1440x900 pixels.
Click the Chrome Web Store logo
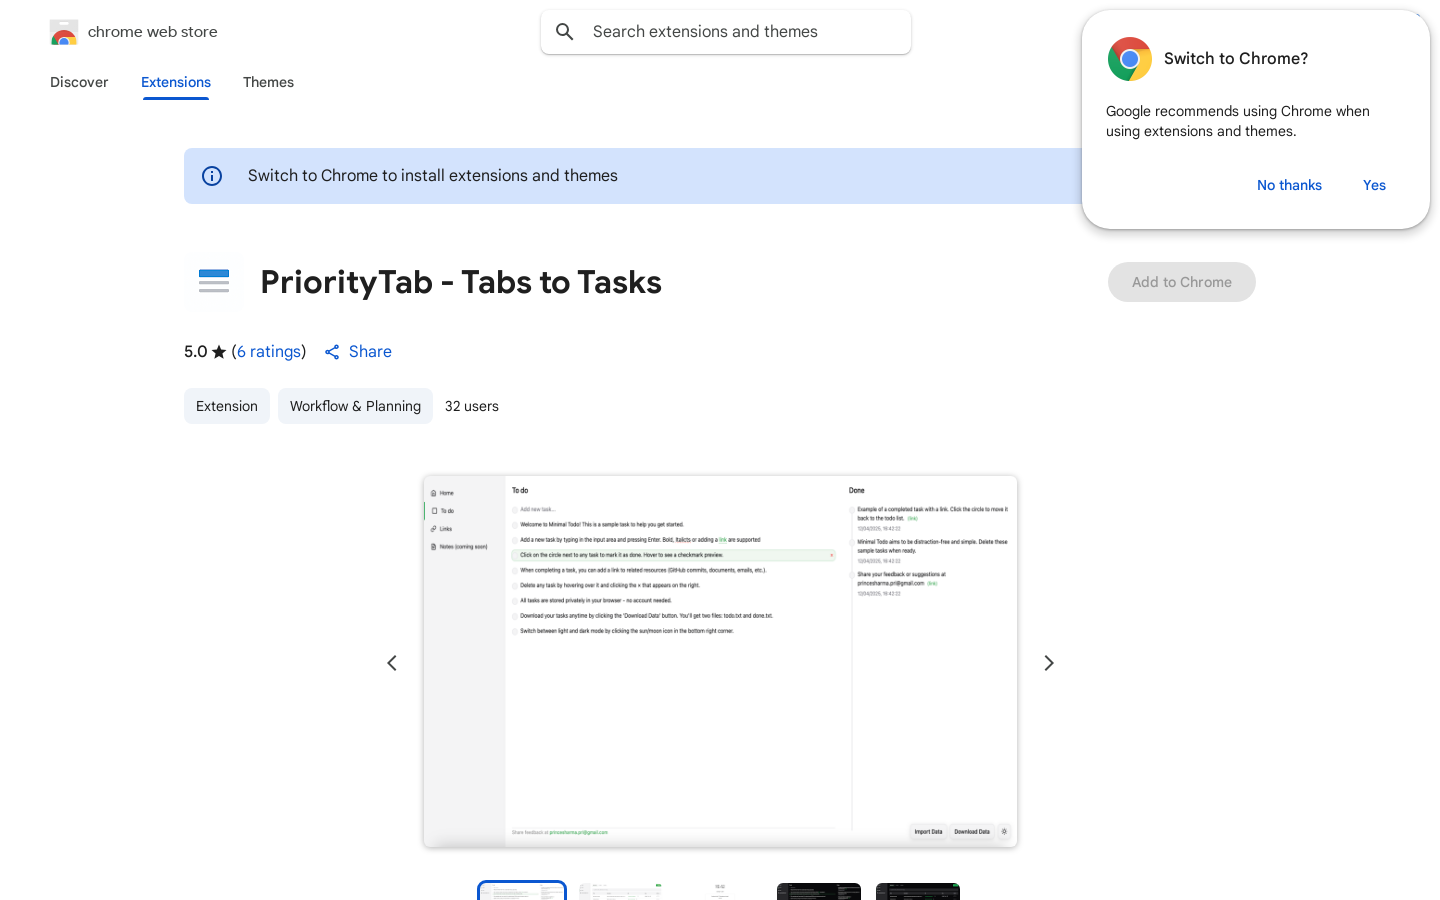coord(64,32)
